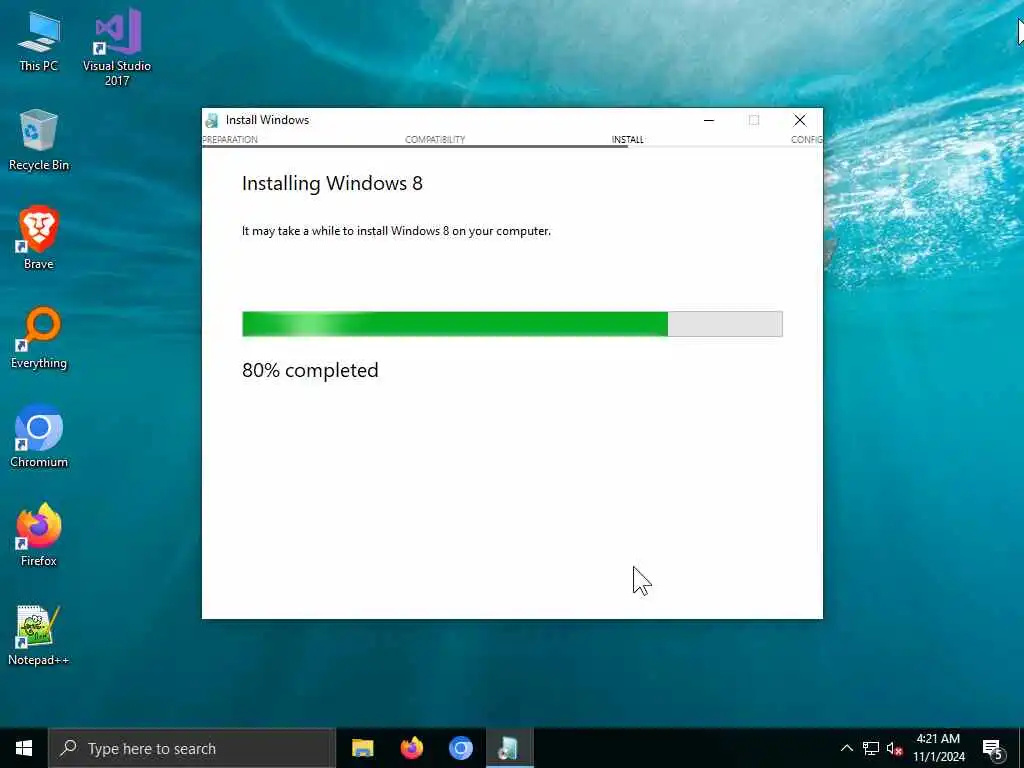The image size is (1024, 768).
Task: Open Chromium from the taskbar
Action: tap(460, 748)
